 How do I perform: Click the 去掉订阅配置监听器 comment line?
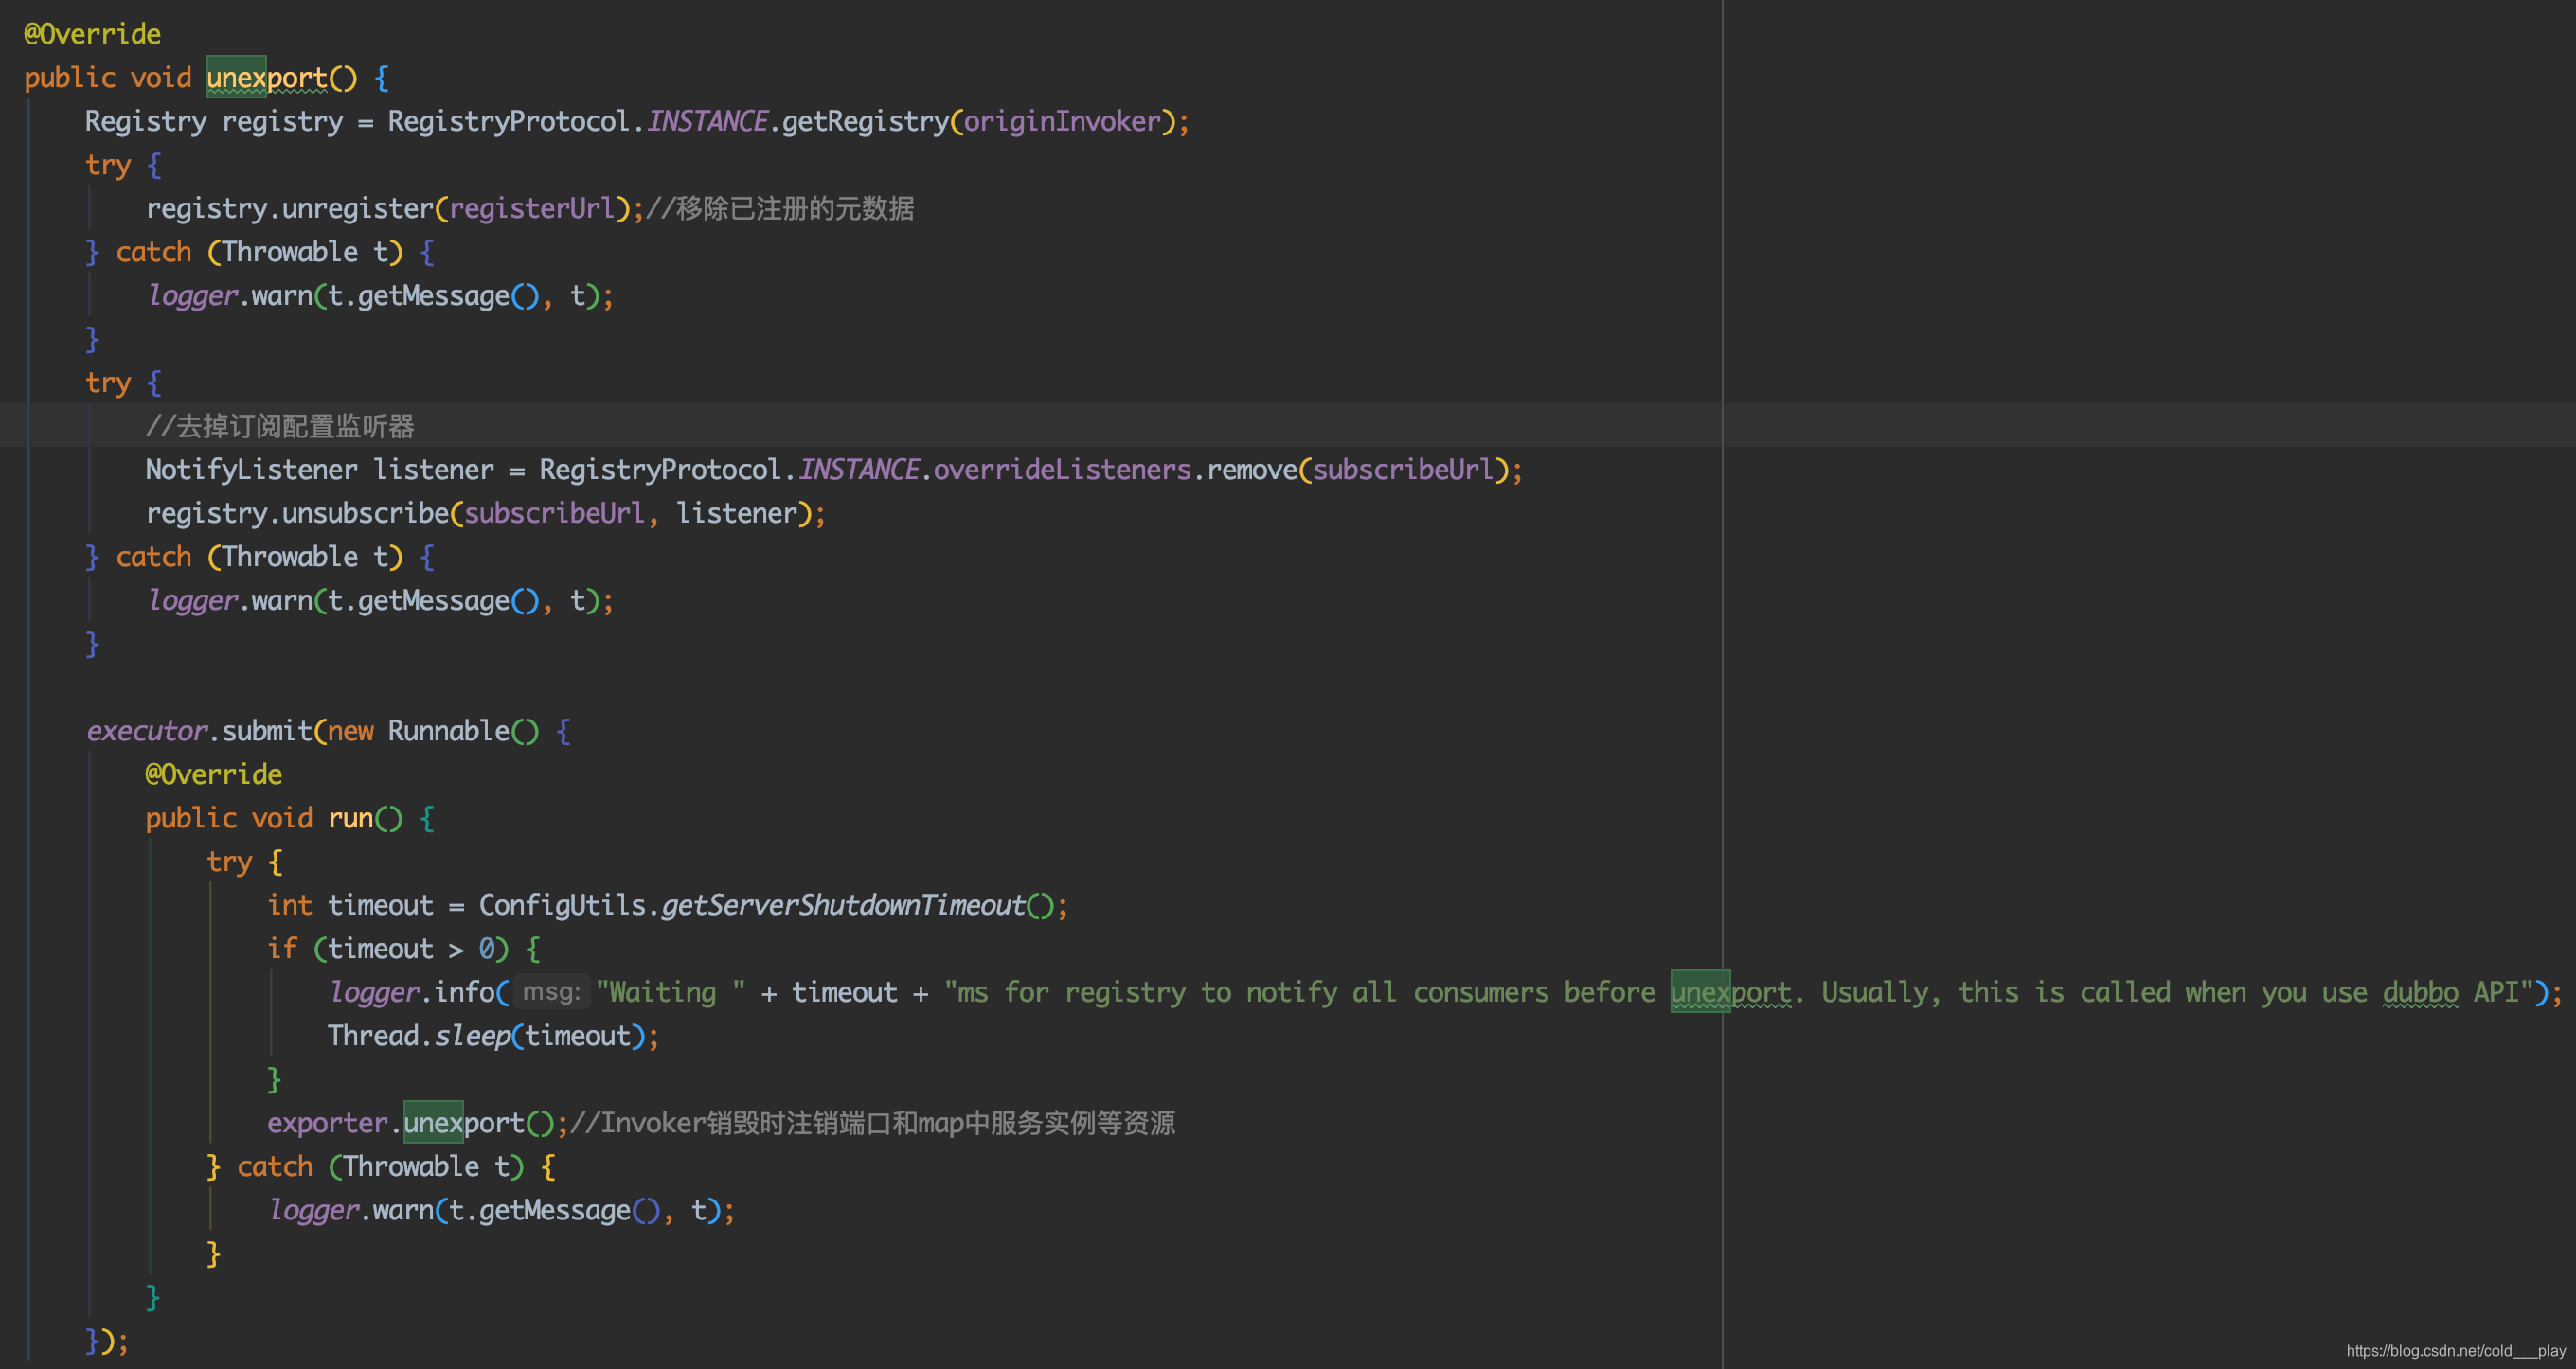pos(280,427)
